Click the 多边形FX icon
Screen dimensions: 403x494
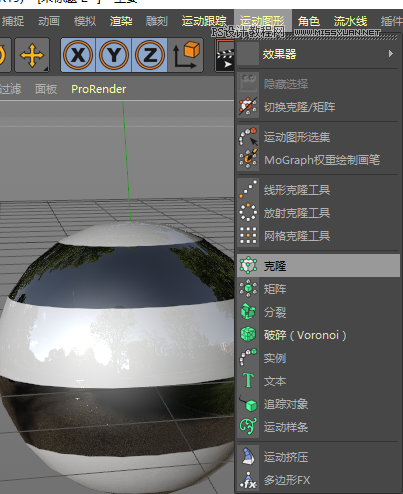tap(248, 480)
